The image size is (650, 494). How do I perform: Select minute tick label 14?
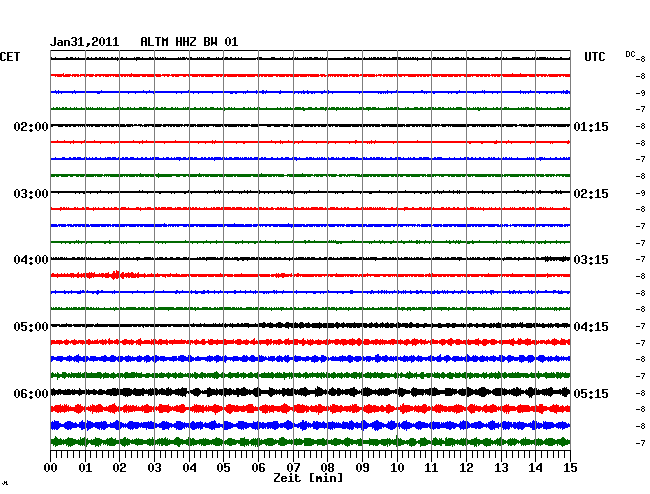pyautogui.click(x=536, y=467)
